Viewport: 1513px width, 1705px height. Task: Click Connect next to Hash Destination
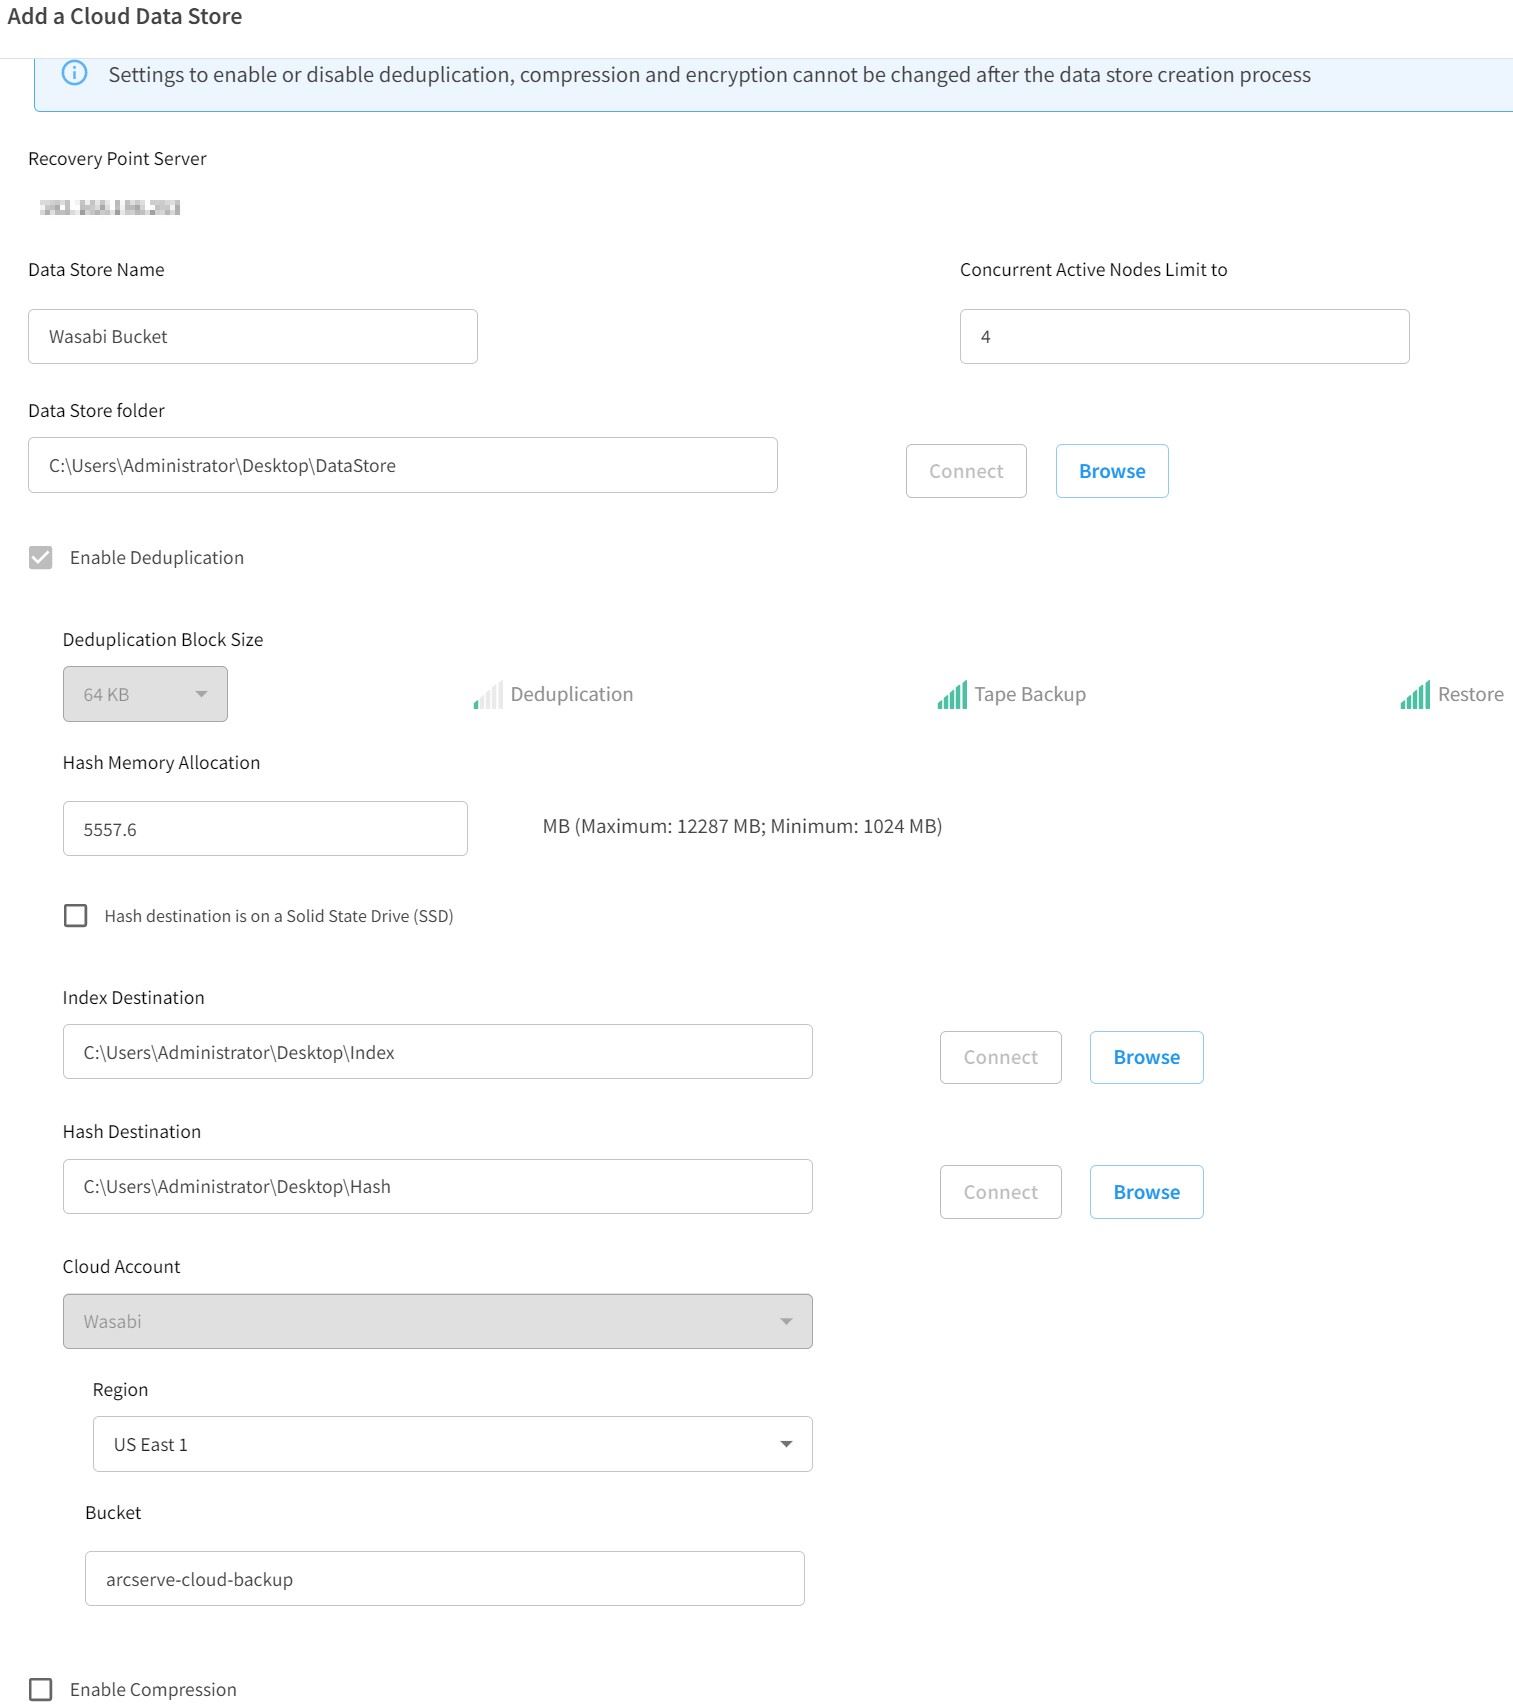point(1000,1192)
